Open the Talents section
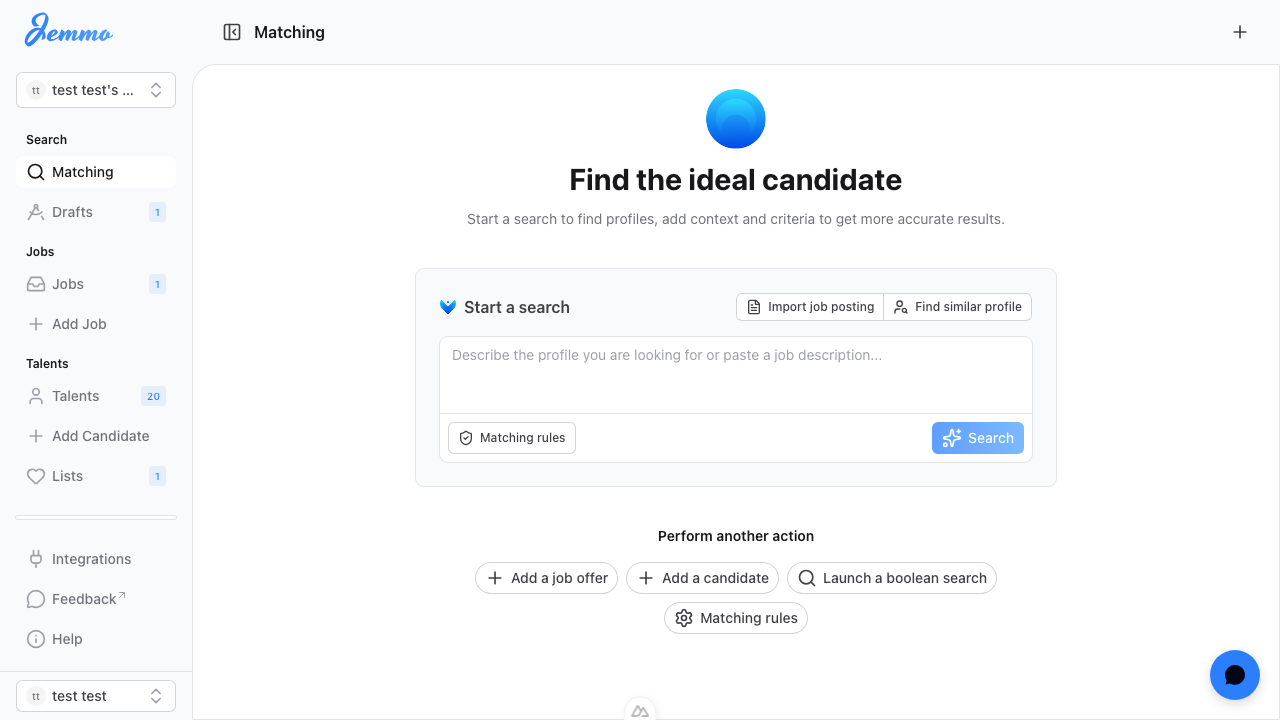This screenshot has height=720, width=1280. coord(75,396)
